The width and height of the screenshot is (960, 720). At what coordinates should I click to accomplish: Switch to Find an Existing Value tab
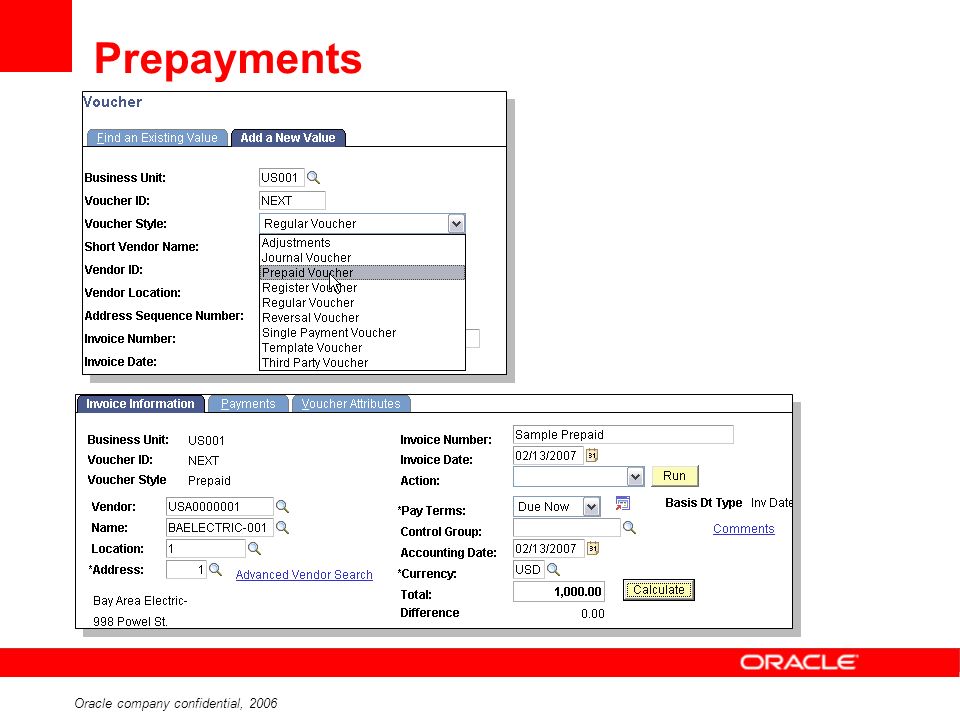157,138
